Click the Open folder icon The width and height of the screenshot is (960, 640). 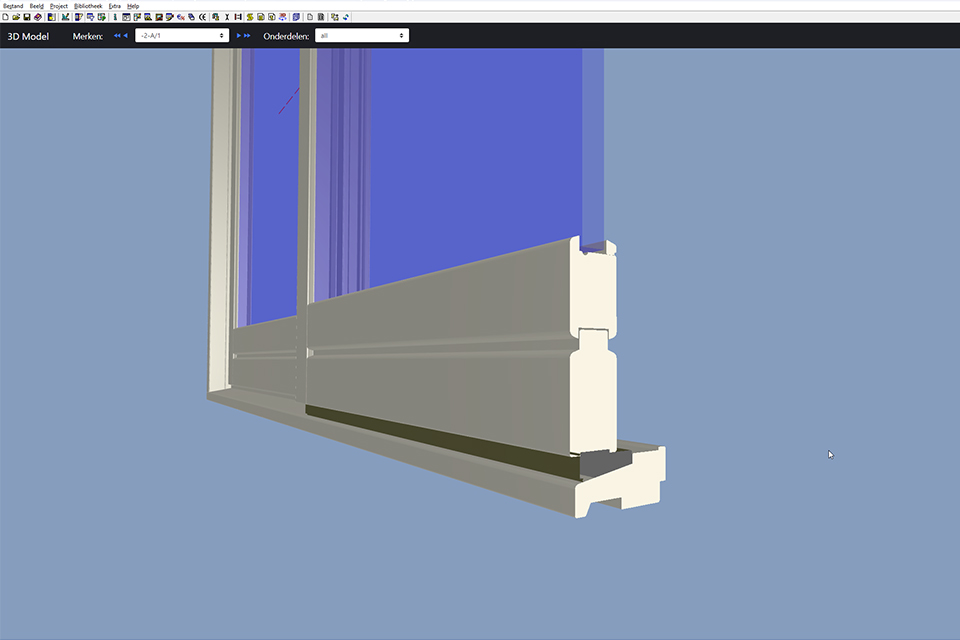click(x=16, y=17)
